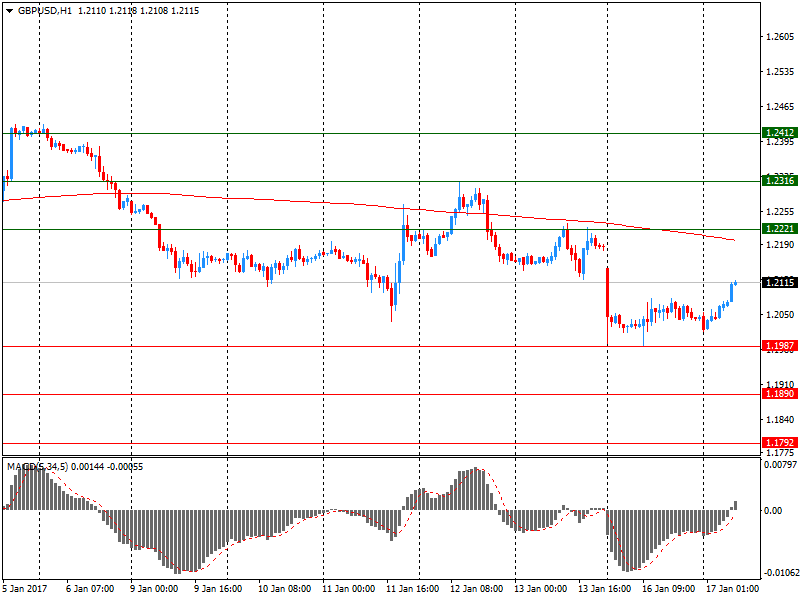Image resolution: width=800 pixels, height=600 pixels.
Task: Click the 5 Jan 2017 time axis label
Action: point(25,589)
